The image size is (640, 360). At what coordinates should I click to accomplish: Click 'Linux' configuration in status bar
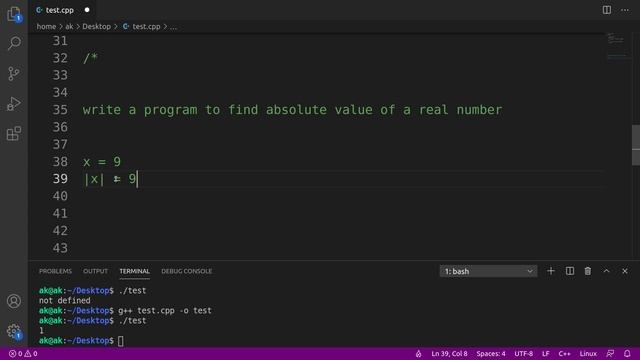(x=588, y=353)
